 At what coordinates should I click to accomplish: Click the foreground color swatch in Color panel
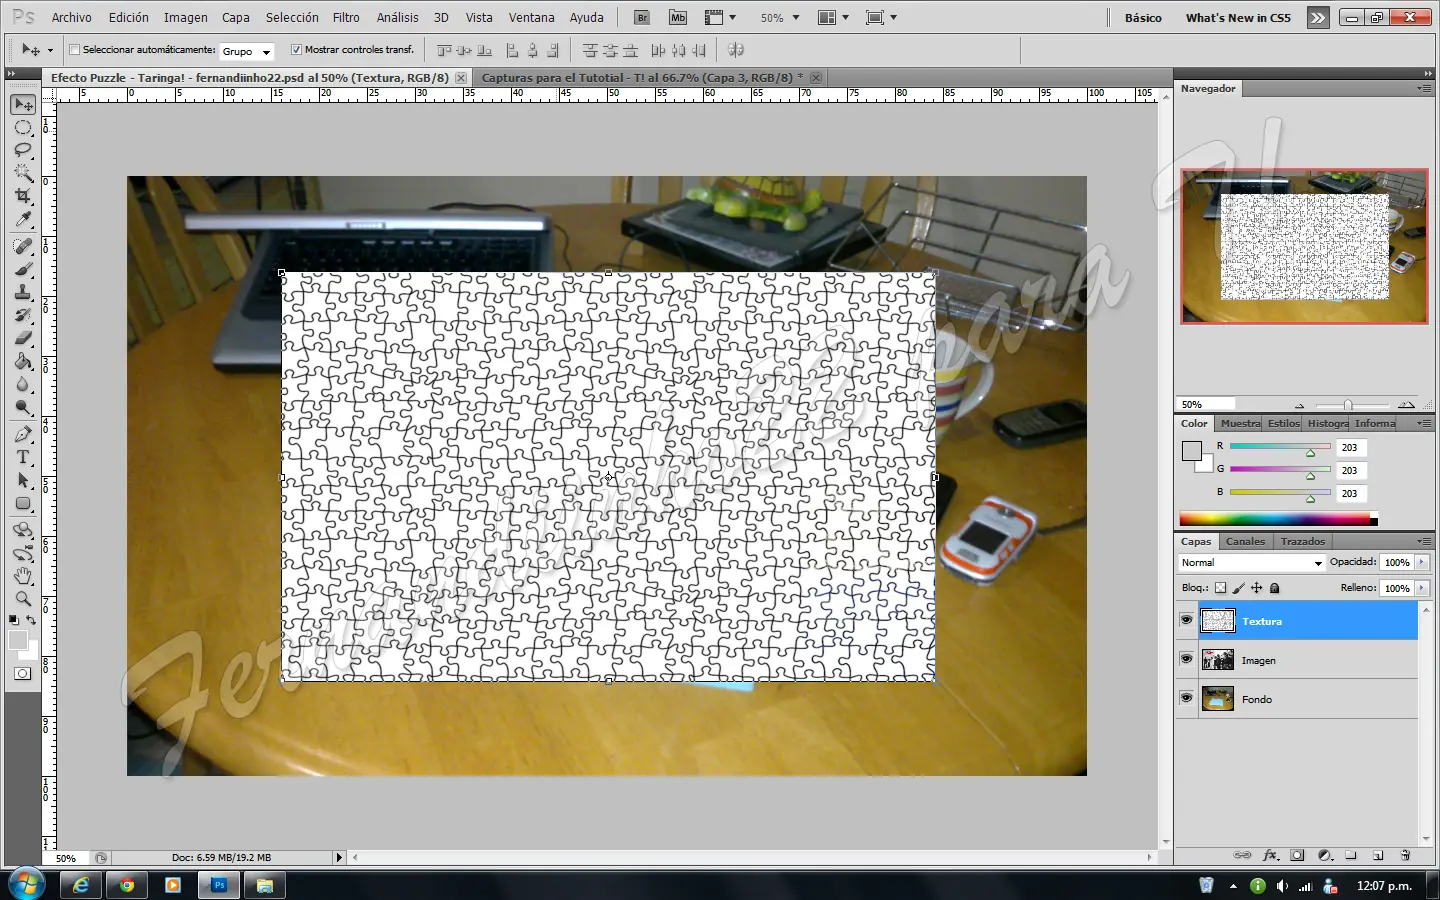pyautogui.click(x=1191, y=451)
